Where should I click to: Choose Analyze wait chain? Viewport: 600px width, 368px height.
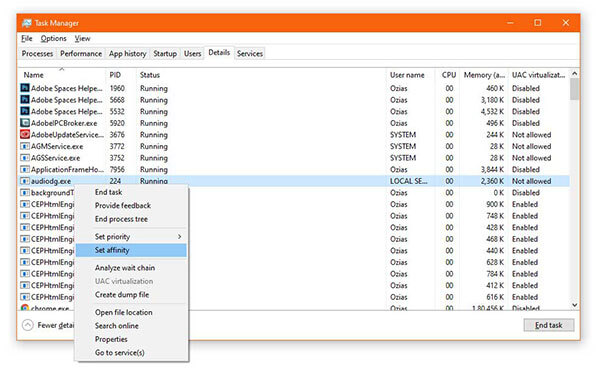point(131,268)
